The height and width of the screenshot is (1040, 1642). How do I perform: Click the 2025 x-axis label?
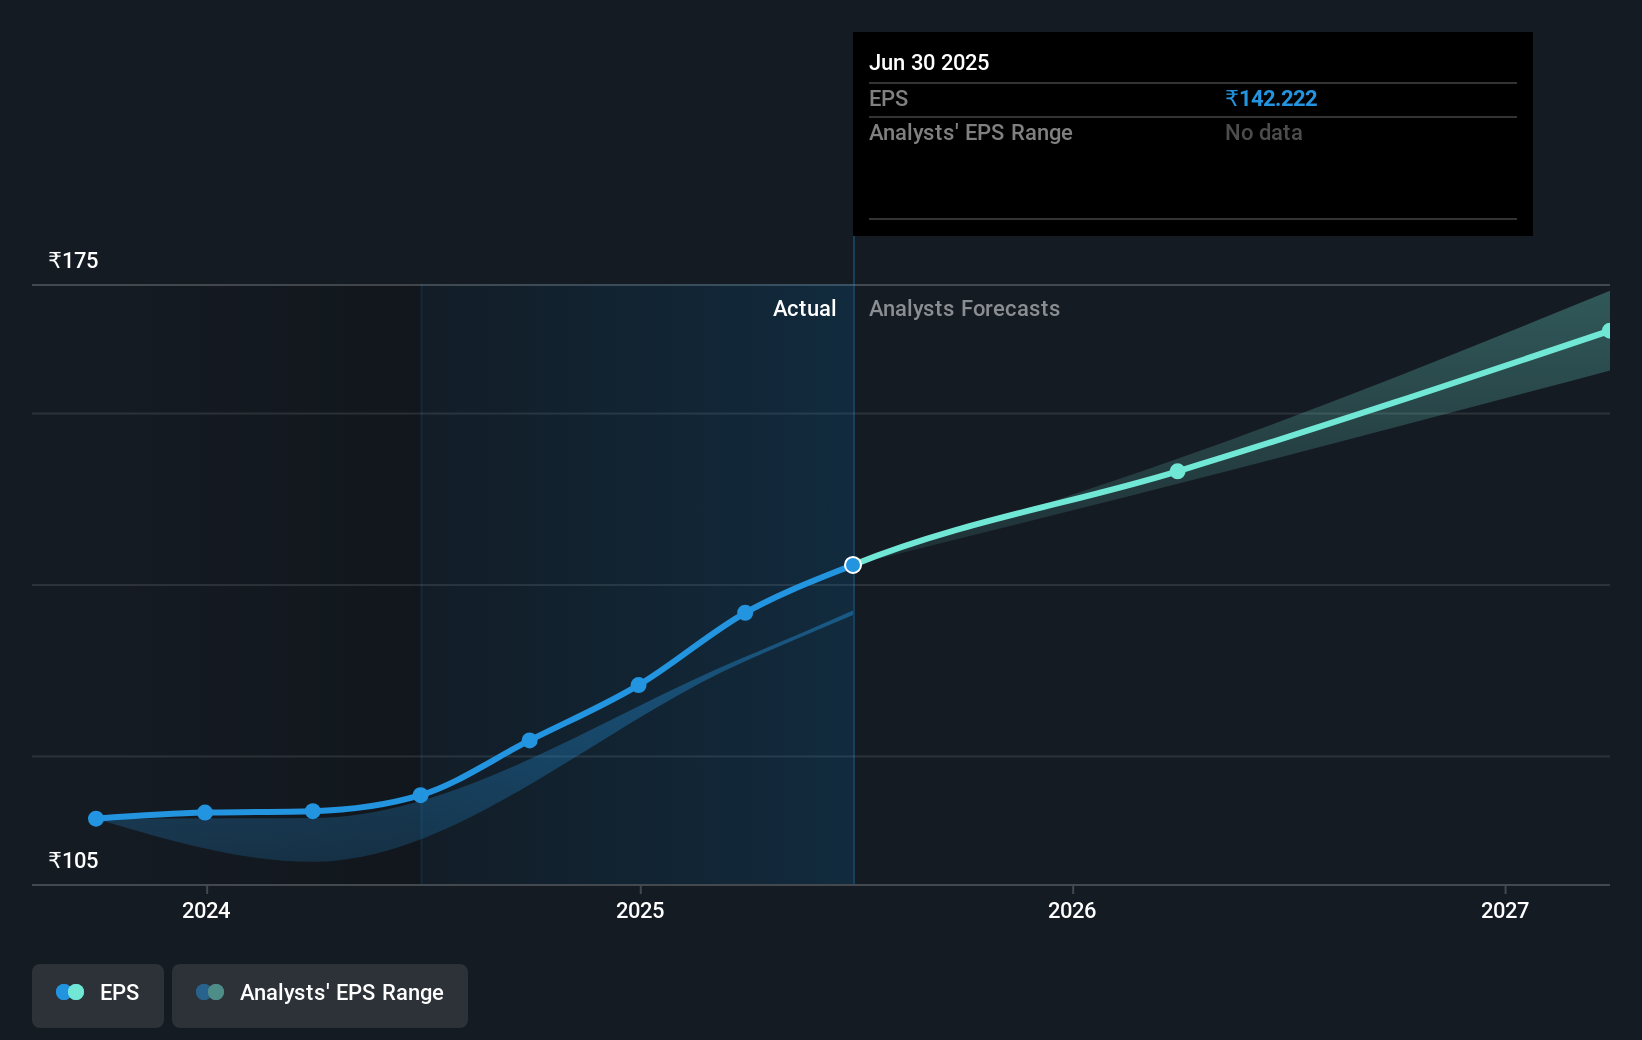click(x=640, y=910)
